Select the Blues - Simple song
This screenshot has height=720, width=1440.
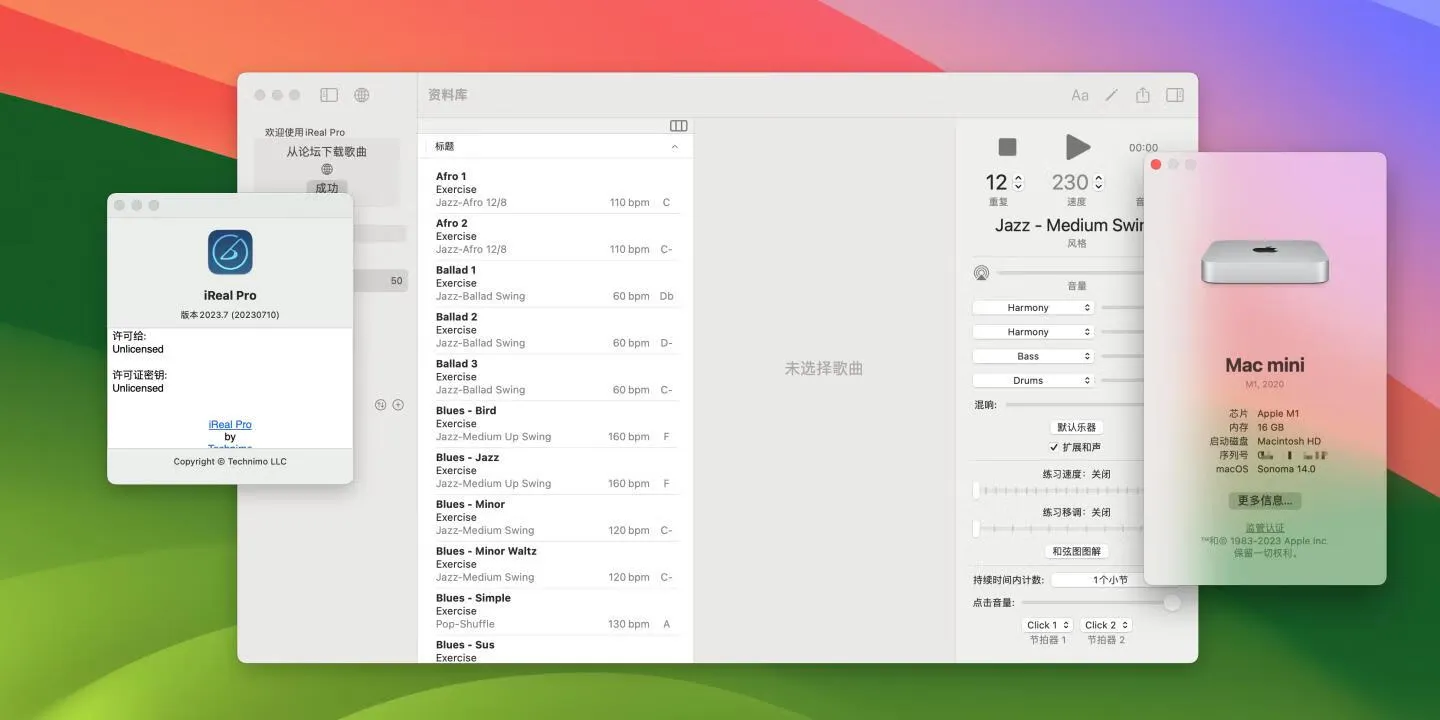(x=554, y=611)
